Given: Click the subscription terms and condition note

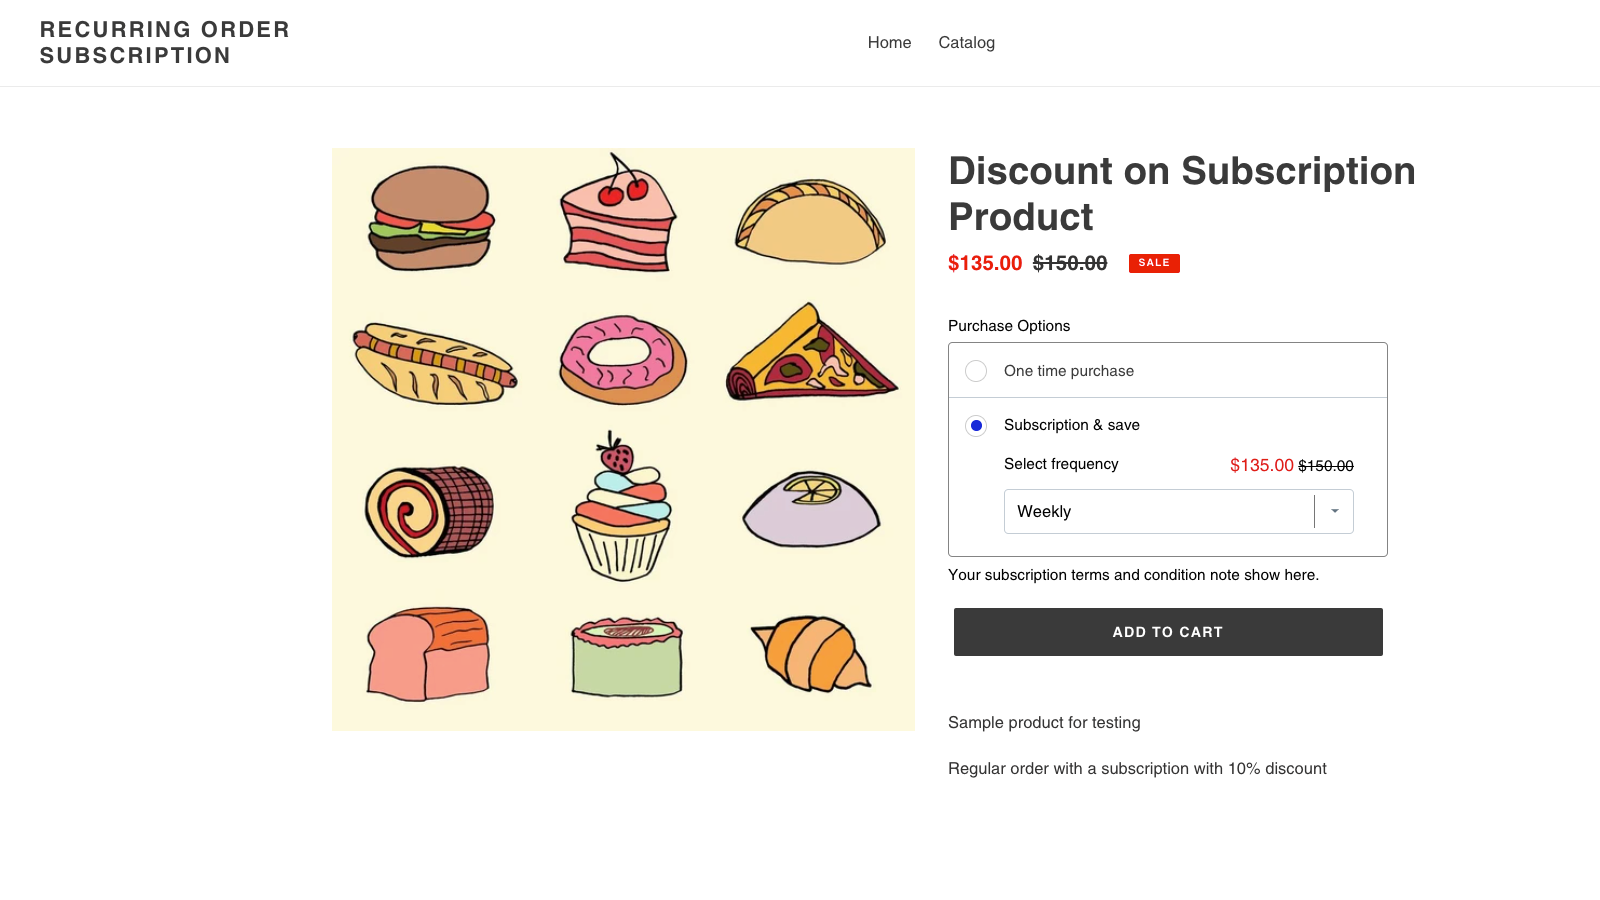Looking at the screenshot, I should coord(1134,575).
